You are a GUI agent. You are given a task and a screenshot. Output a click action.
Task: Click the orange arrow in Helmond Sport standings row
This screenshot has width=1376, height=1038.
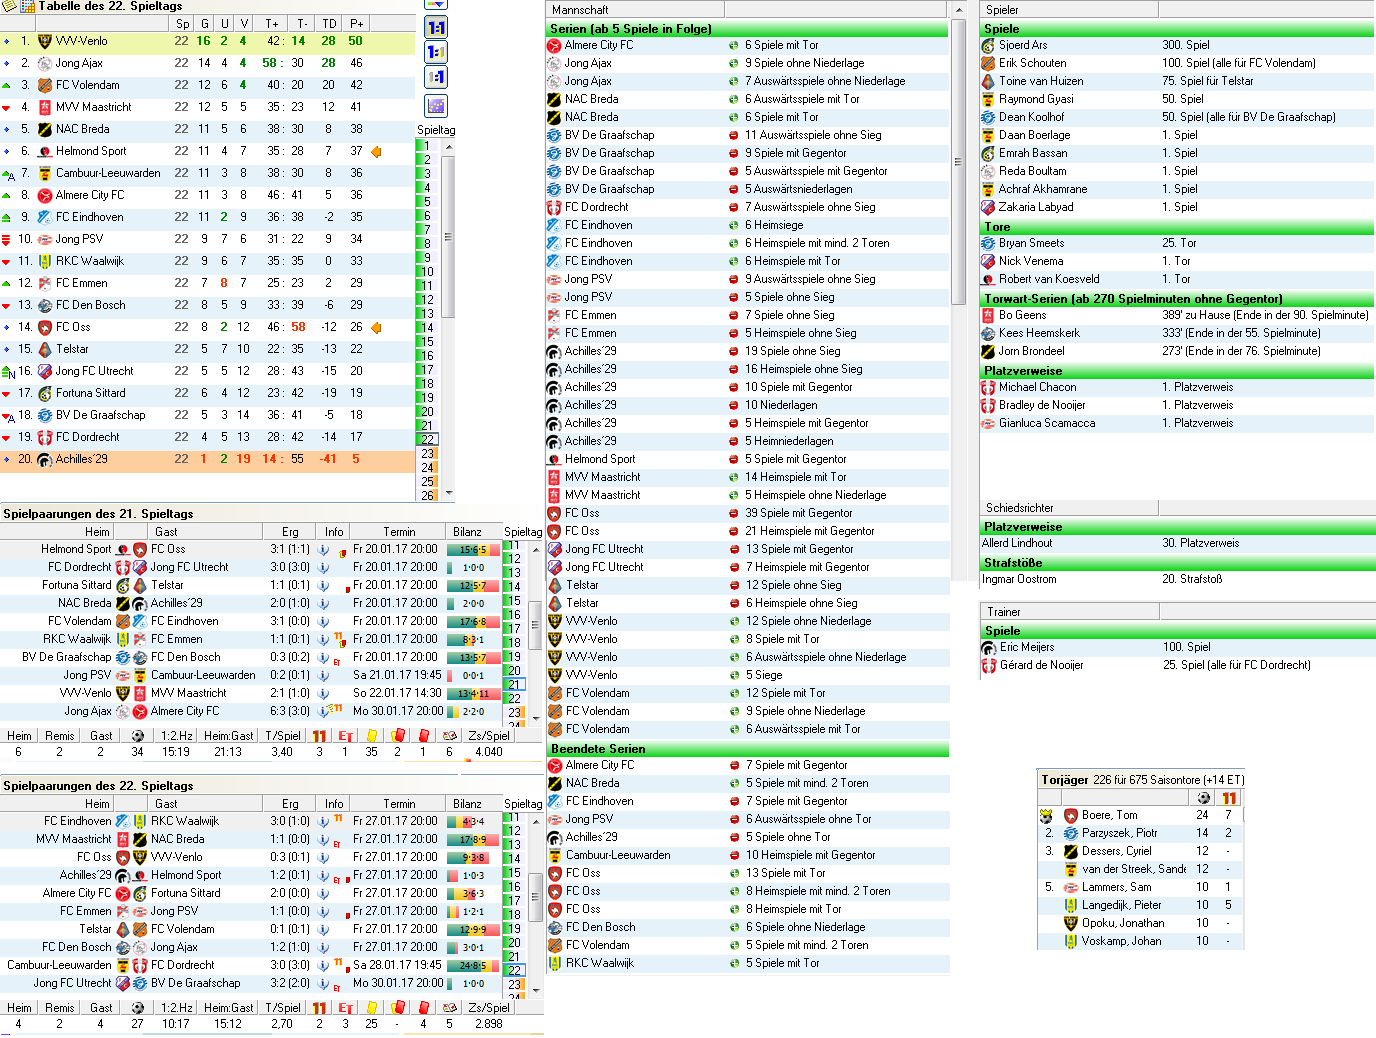coord(377,152)
